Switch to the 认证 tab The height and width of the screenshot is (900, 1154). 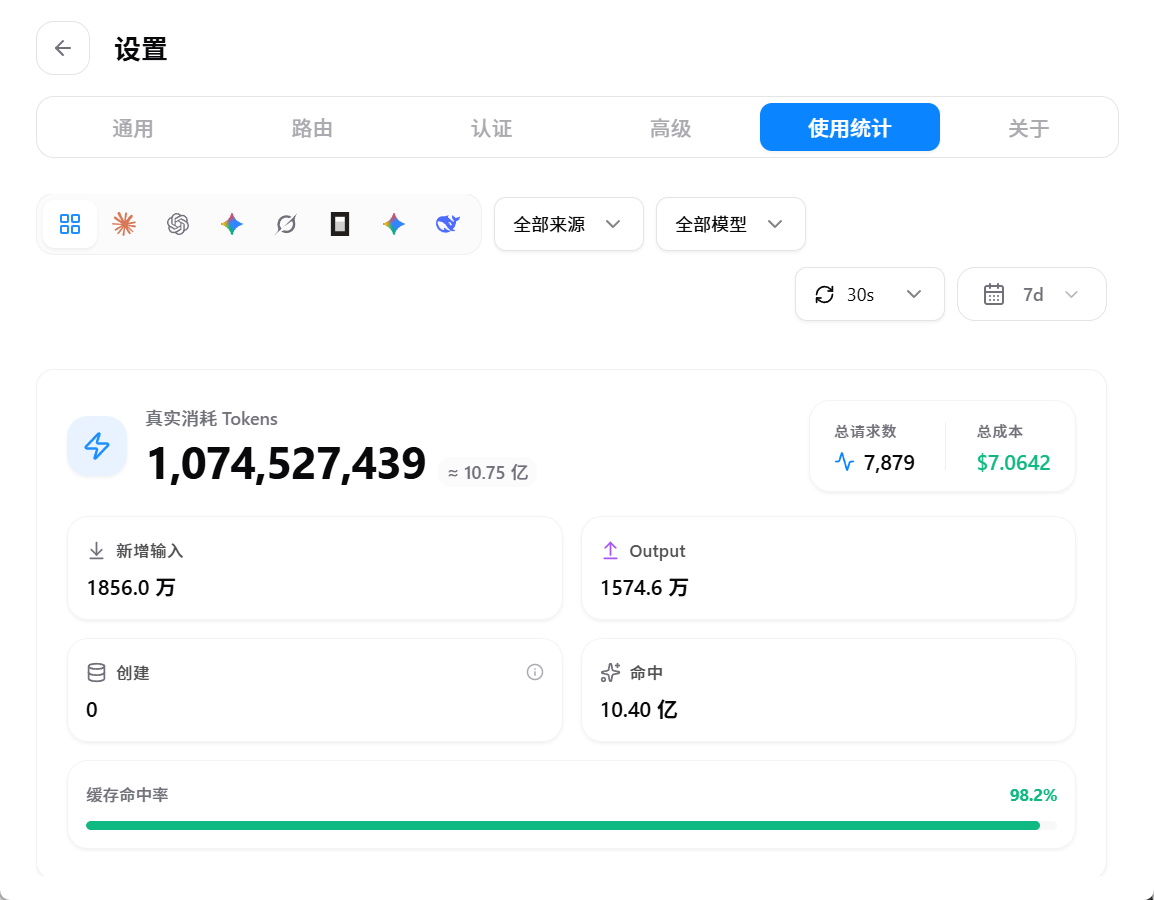pos(491,128)
